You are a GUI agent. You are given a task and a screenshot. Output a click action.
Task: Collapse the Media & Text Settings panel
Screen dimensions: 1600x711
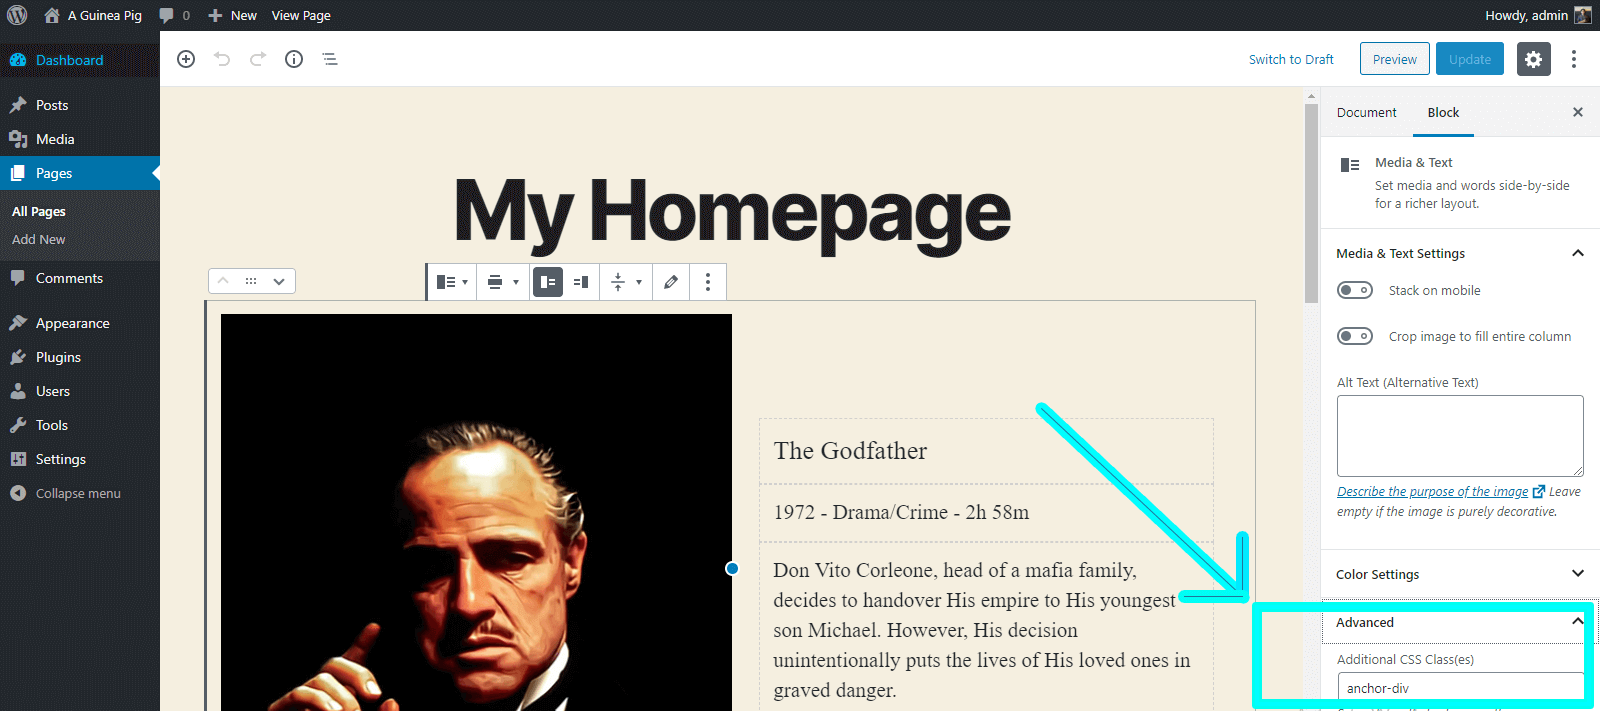point(1578,253)
